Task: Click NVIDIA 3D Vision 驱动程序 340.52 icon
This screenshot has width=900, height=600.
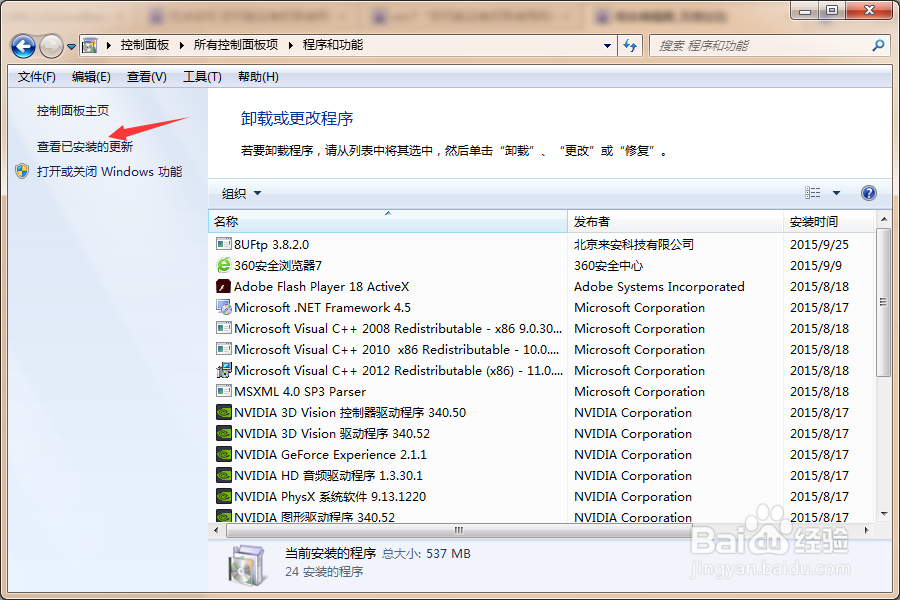Action: pos(223,433)
